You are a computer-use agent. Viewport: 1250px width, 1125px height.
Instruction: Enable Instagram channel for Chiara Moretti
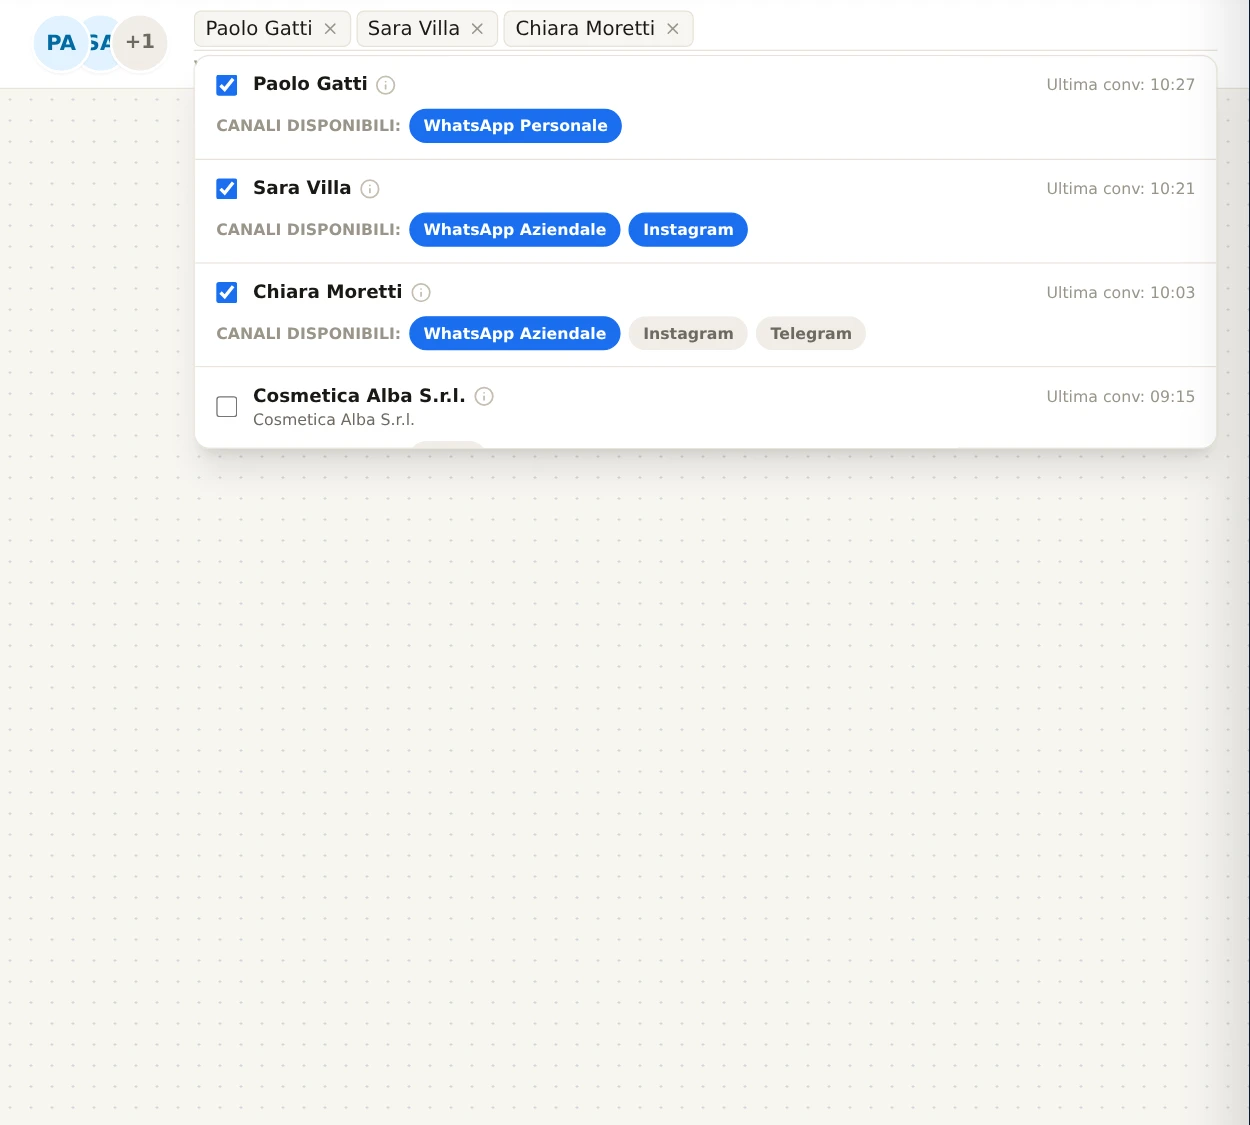click(x=688, y=334)
